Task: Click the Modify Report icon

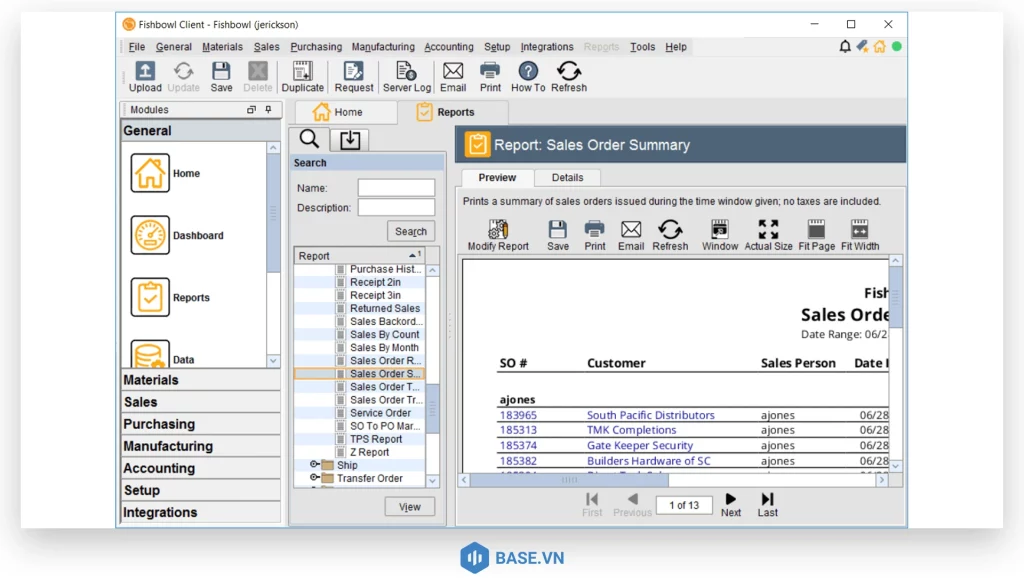Action: (498, 231)
